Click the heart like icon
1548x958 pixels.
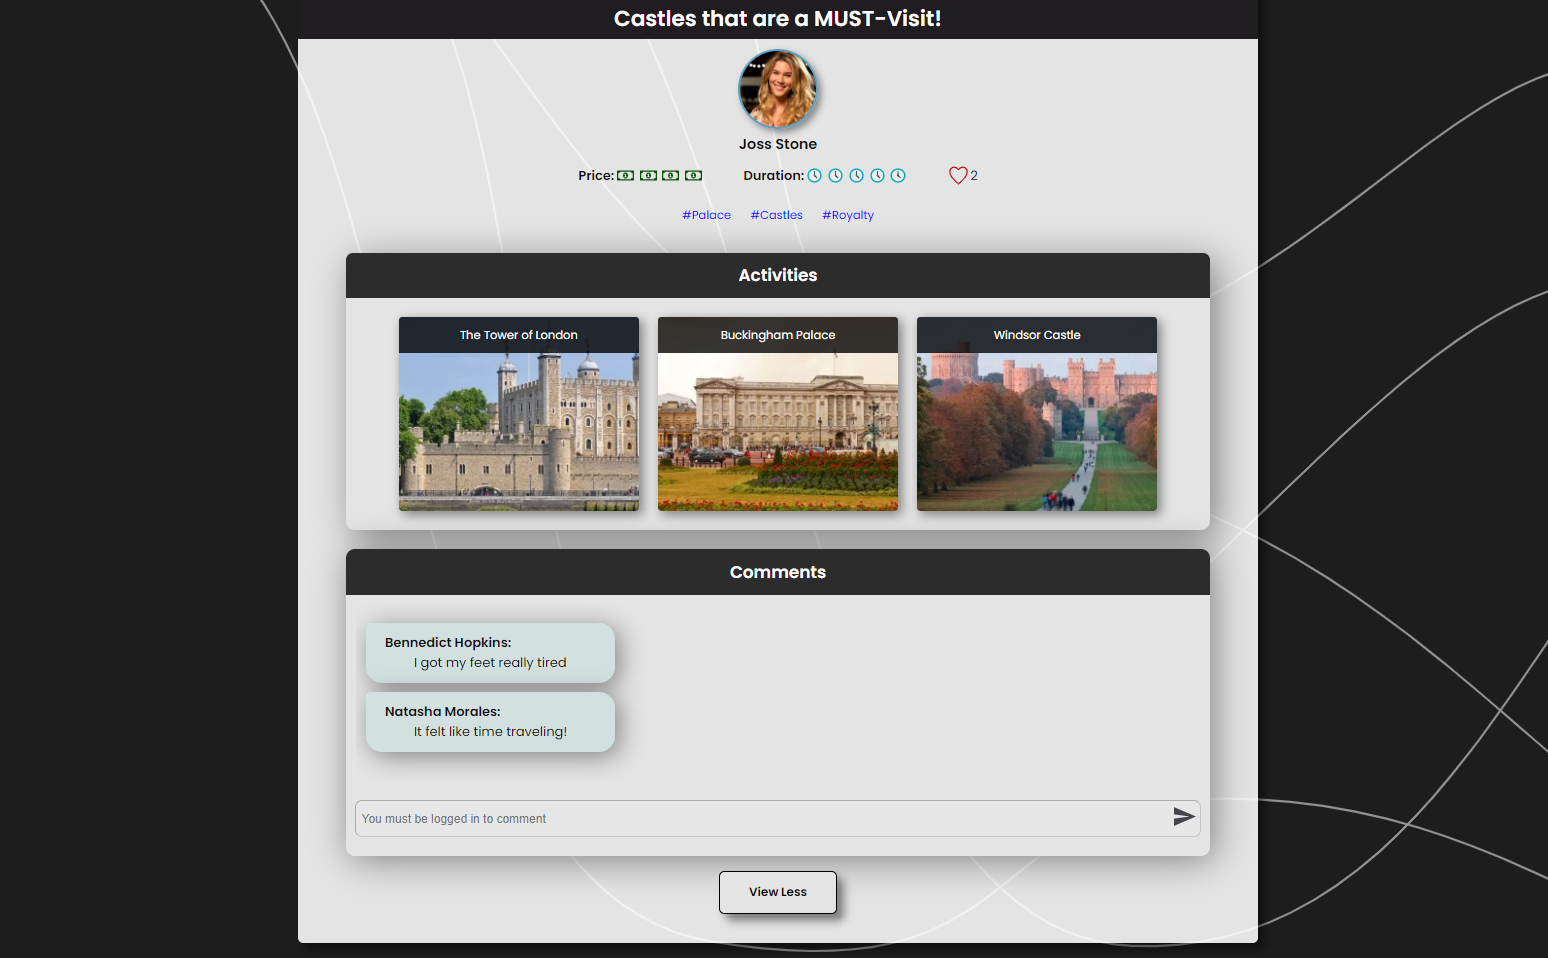click(958, 175)
